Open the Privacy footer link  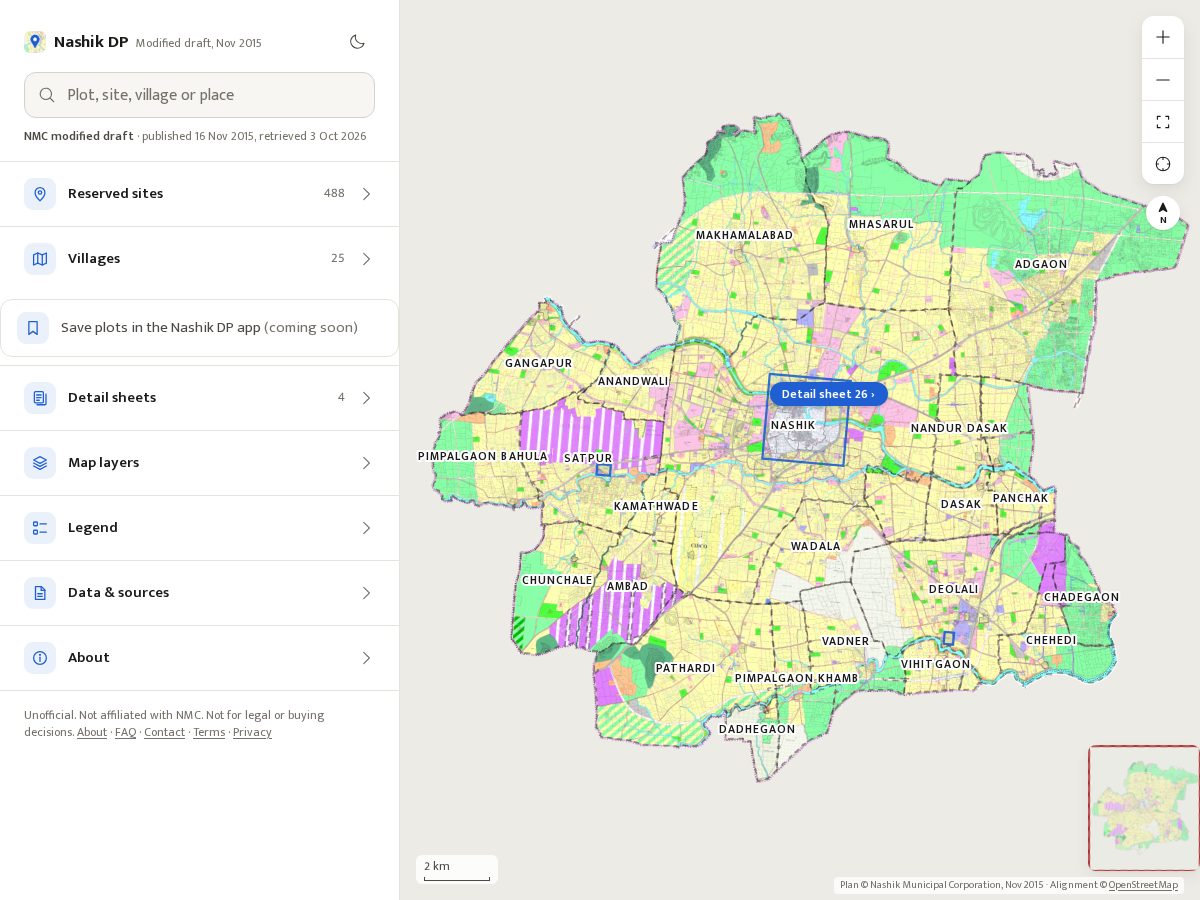(252, 732)
